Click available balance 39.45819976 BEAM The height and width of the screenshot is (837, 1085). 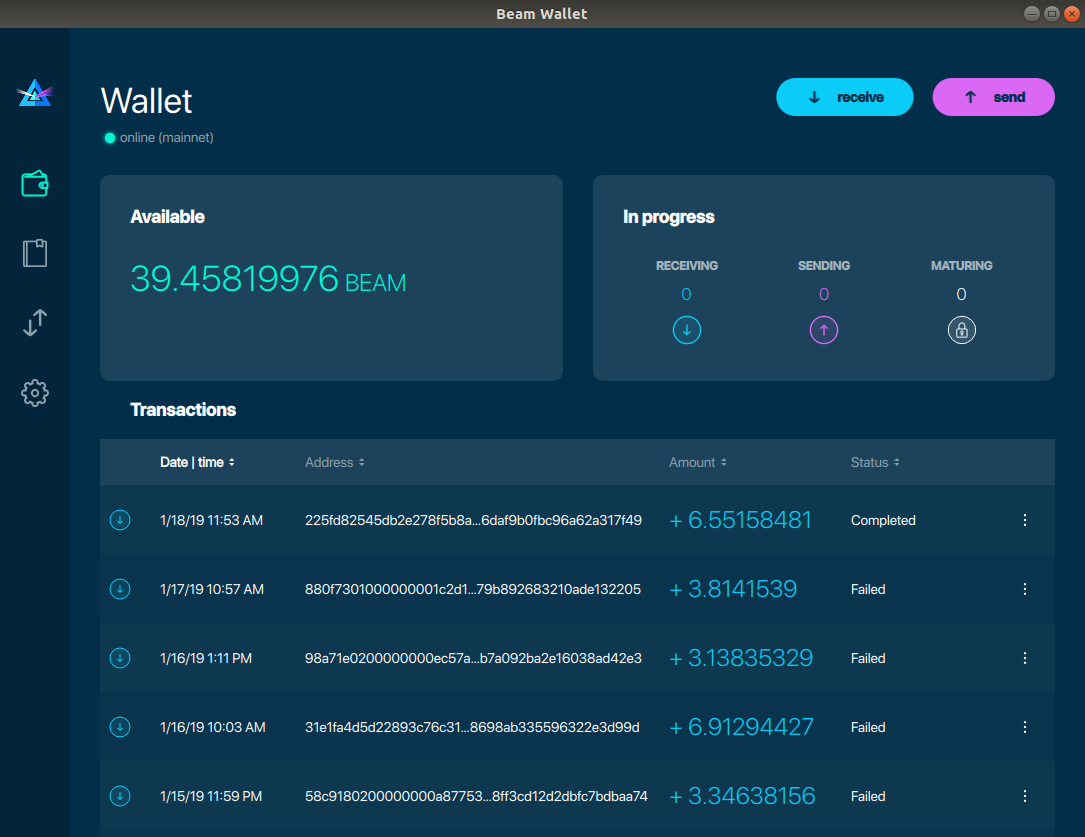pos(268,279)
